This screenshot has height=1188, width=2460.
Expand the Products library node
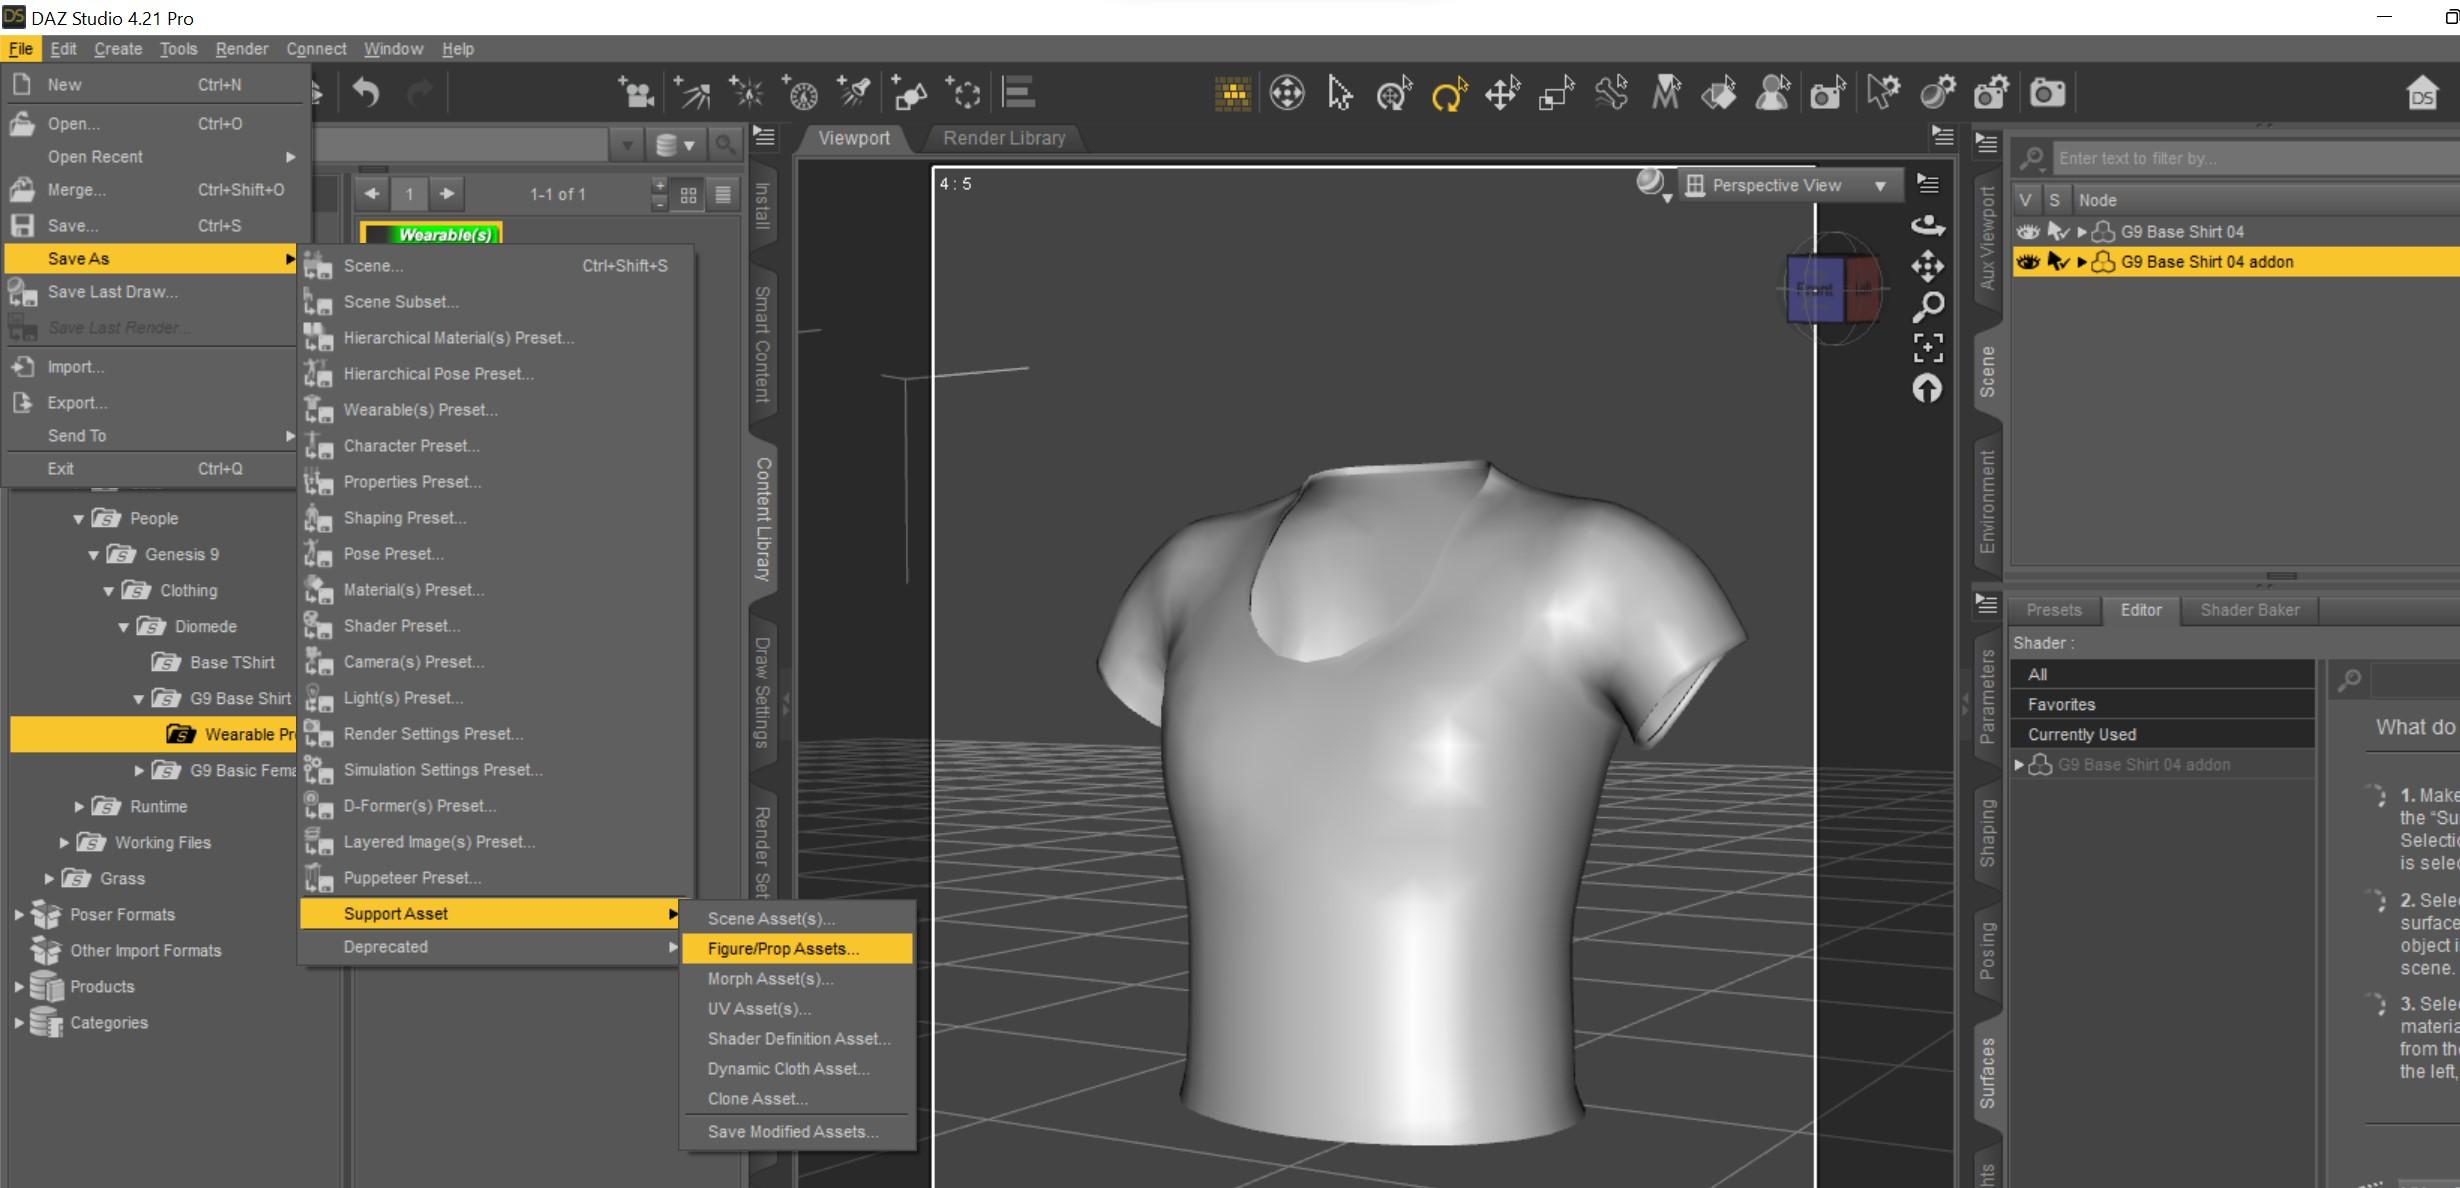(18, 987)
